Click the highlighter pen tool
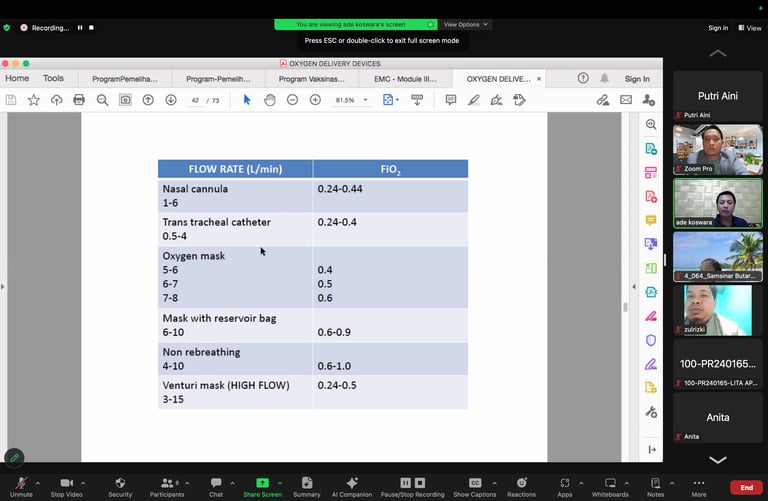The width and height of the screenshot is (768, 501). (x=474, y=100)
